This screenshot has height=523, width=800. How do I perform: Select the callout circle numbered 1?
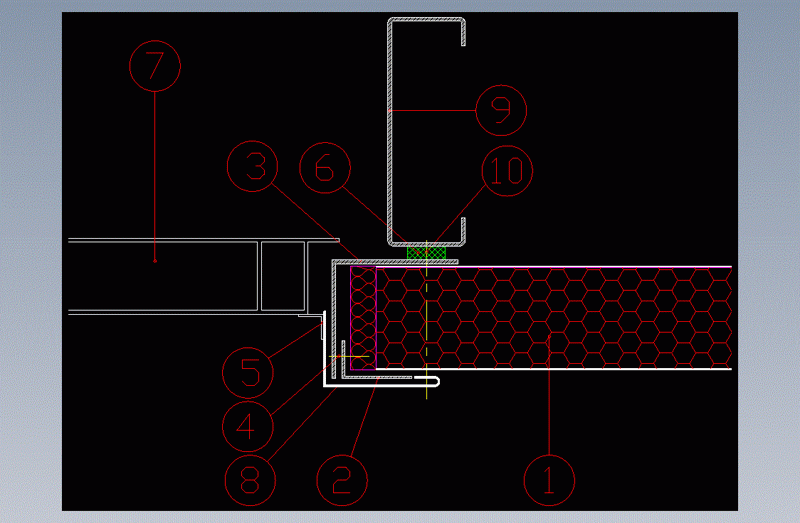549,479
